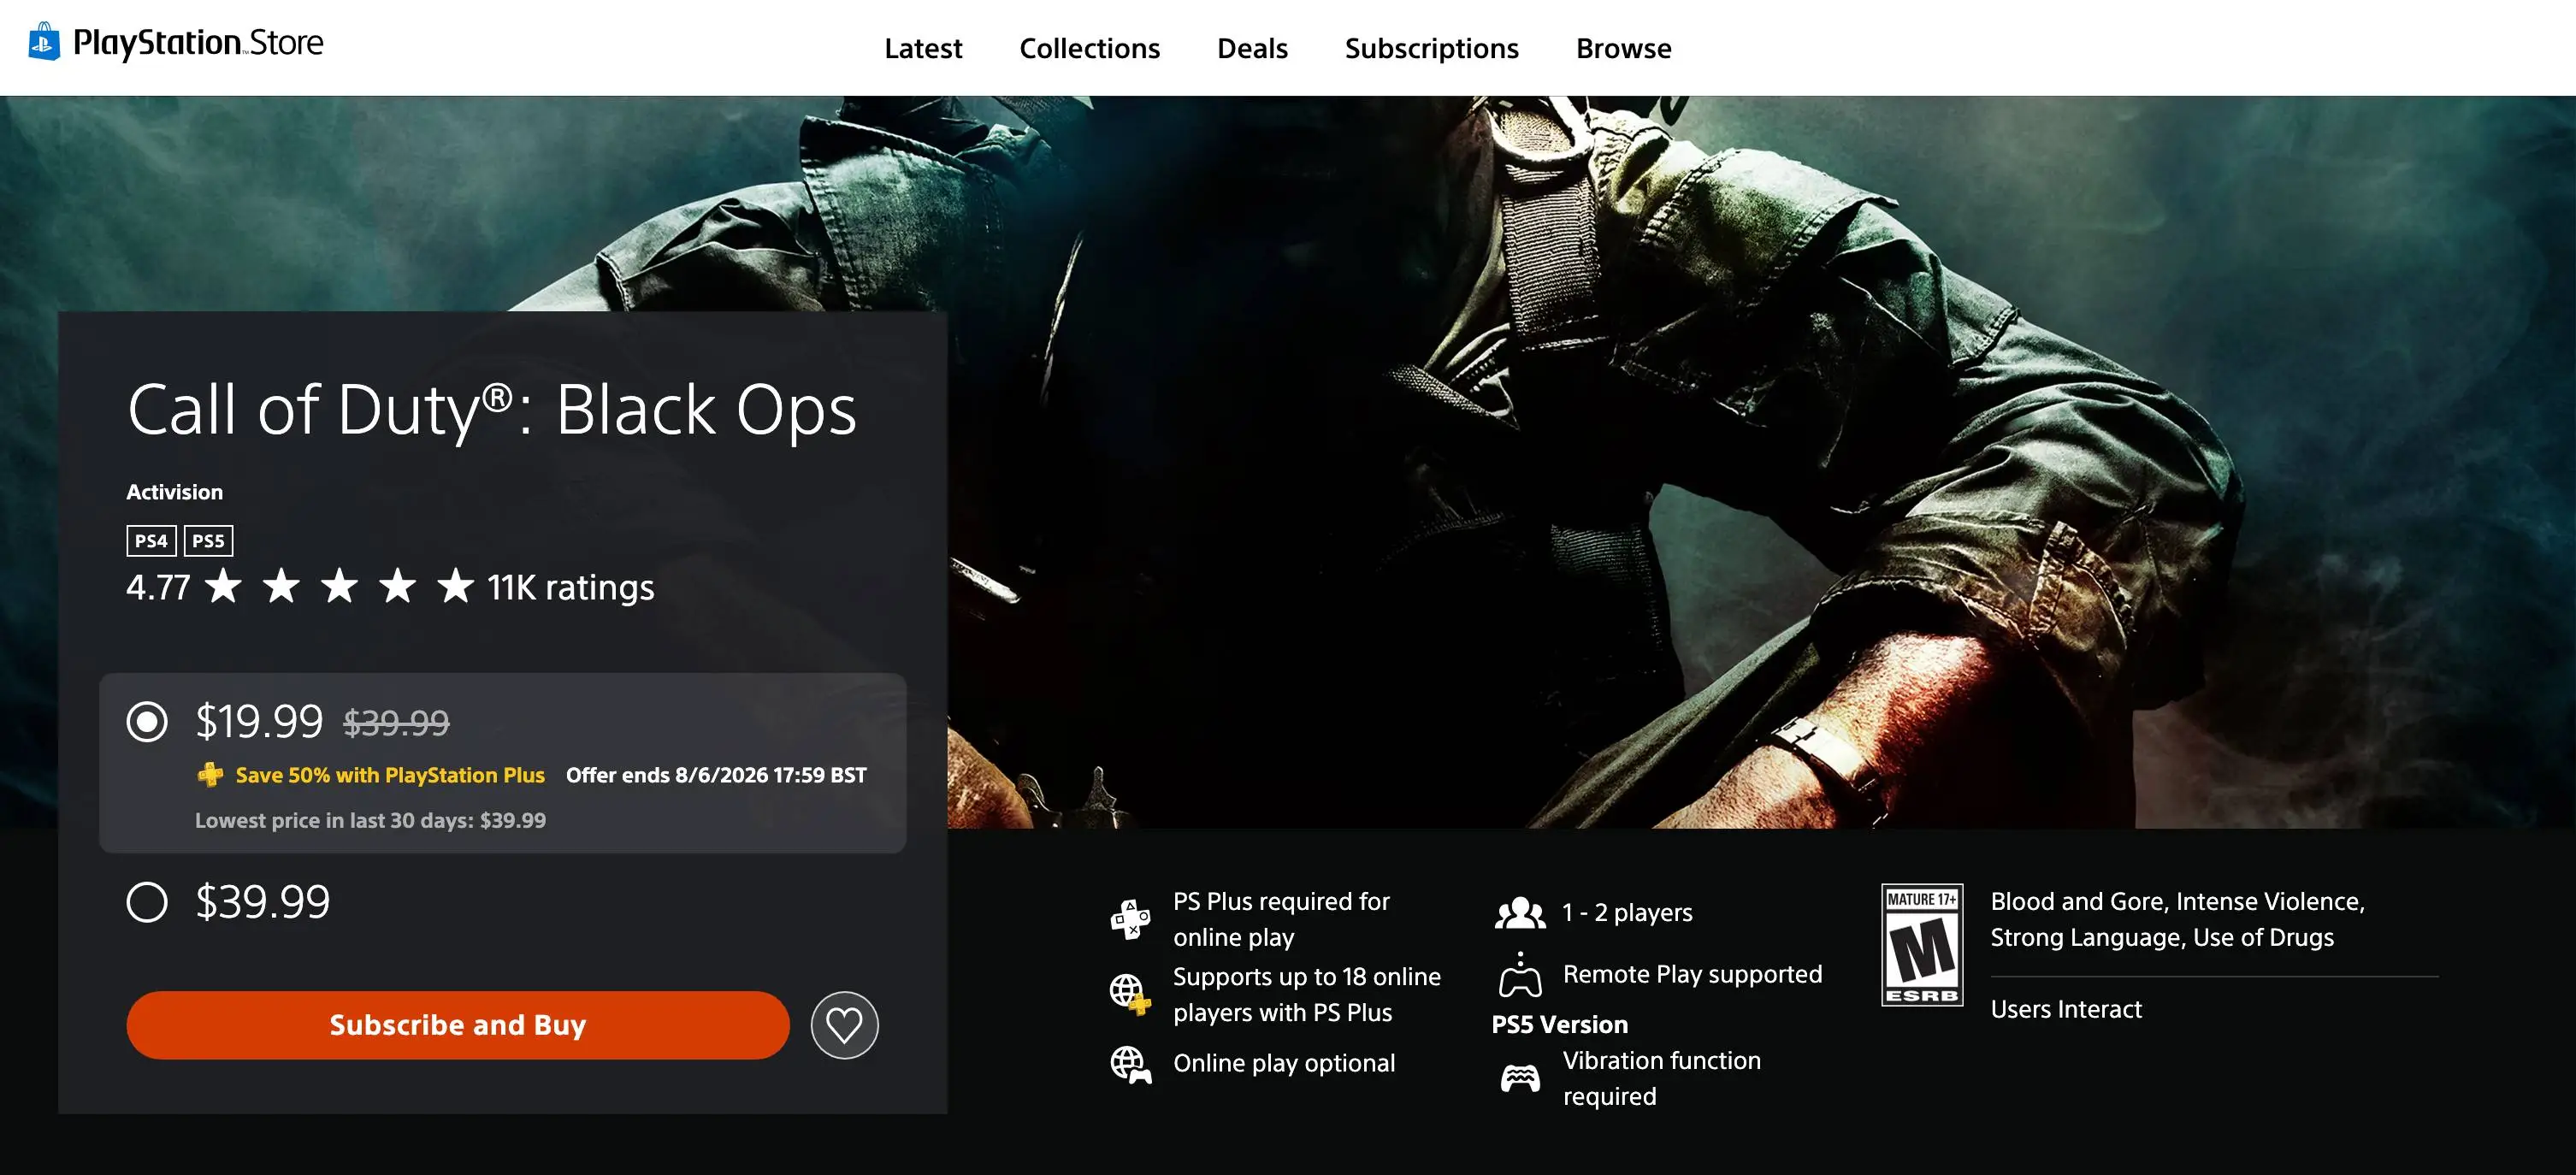The height and width of the screenshot is (1175, 2576).
Task: Open the Latest menu
Action: click(x=923, y=48)
